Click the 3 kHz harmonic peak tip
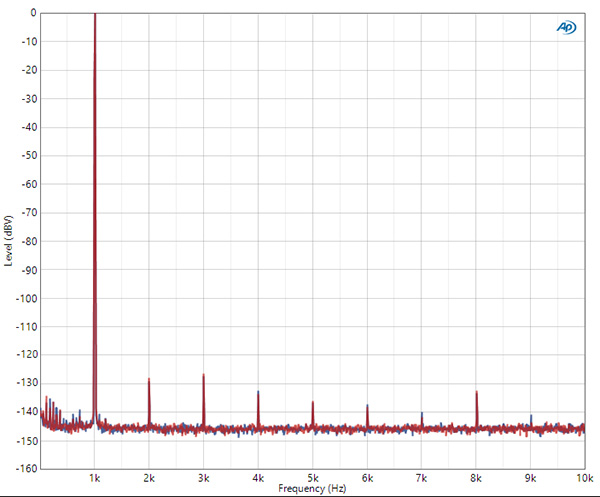 coord(204,375)
